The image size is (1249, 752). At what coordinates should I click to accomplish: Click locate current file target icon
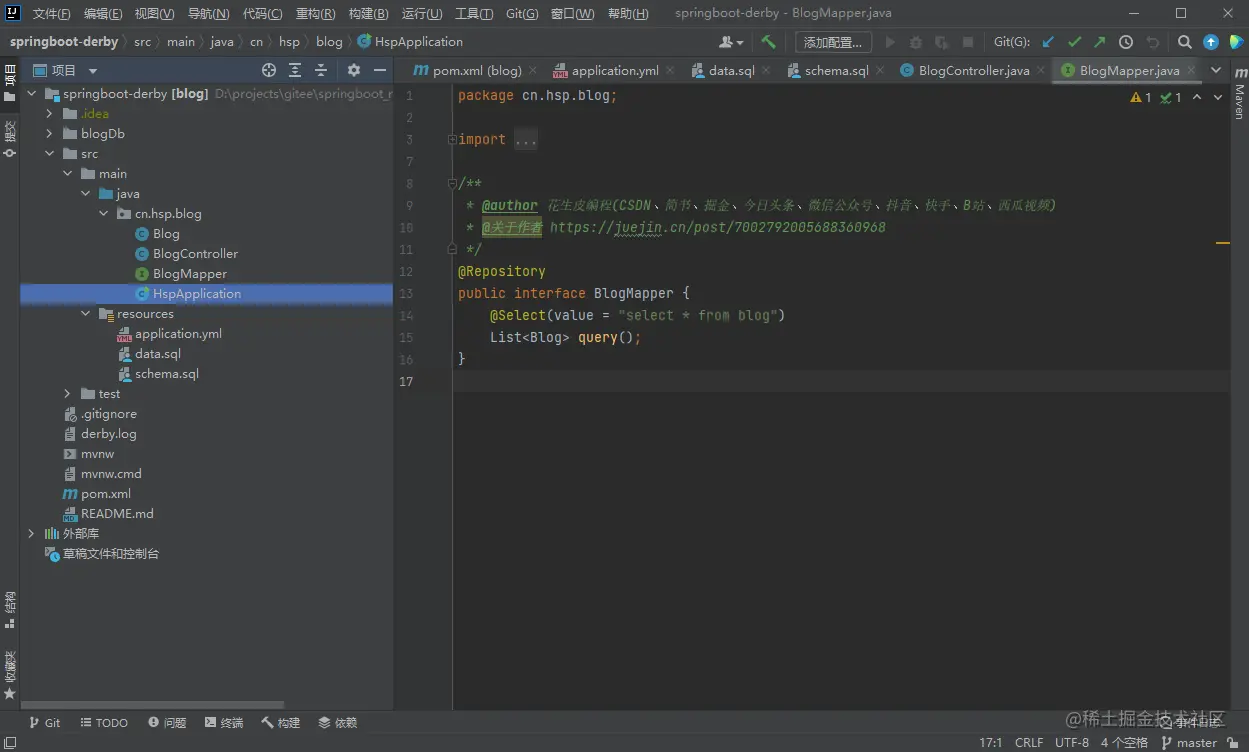click(269, 70)
